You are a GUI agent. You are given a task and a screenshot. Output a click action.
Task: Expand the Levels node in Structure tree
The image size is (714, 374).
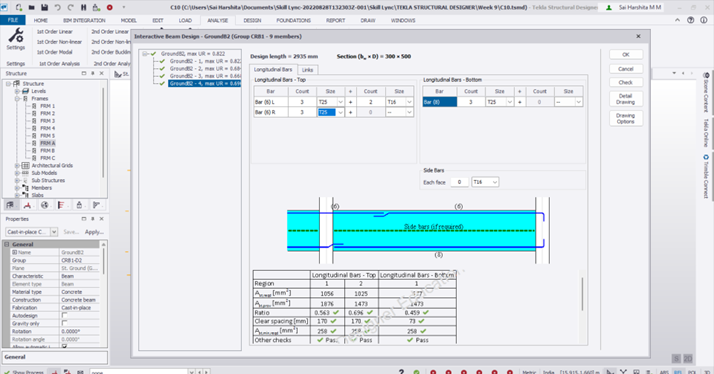(17, 91)
